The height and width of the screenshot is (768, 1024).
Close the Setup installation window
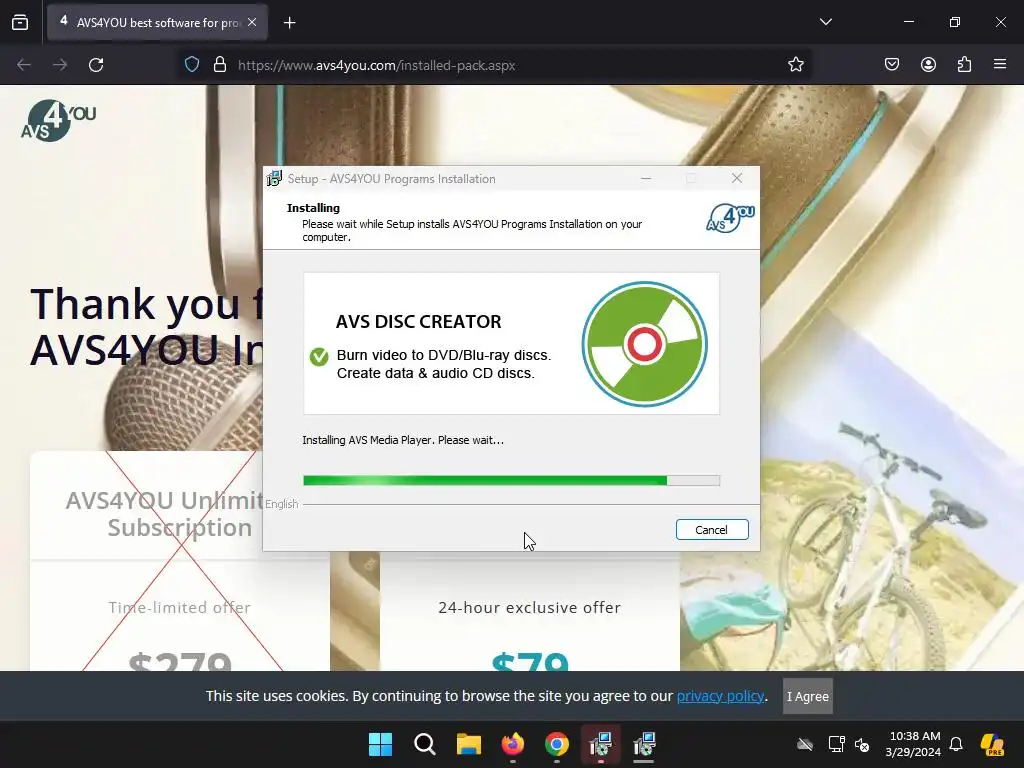click(x=737, y=178)
